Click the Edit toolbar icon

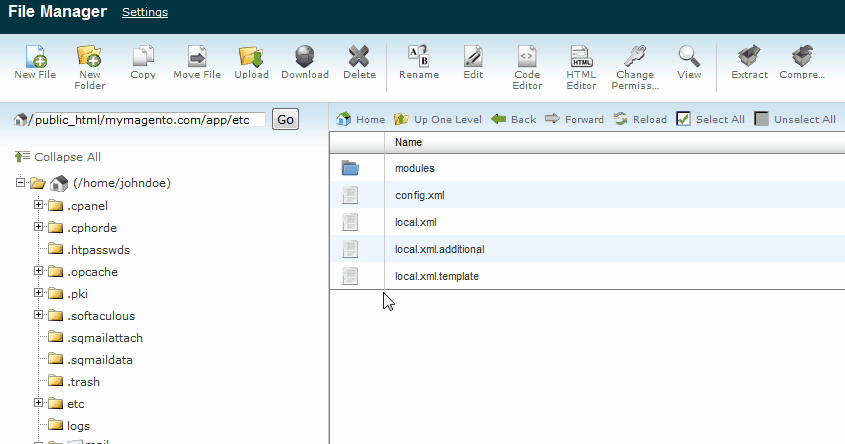pyautogui.click(x=473, y=56)
